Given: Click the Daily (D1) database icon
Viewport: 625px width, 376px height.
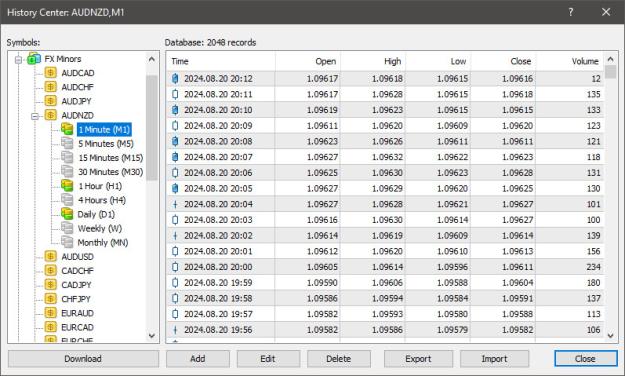Looking at the screenshot, I should pyautogui.click(x=67, y=214).
